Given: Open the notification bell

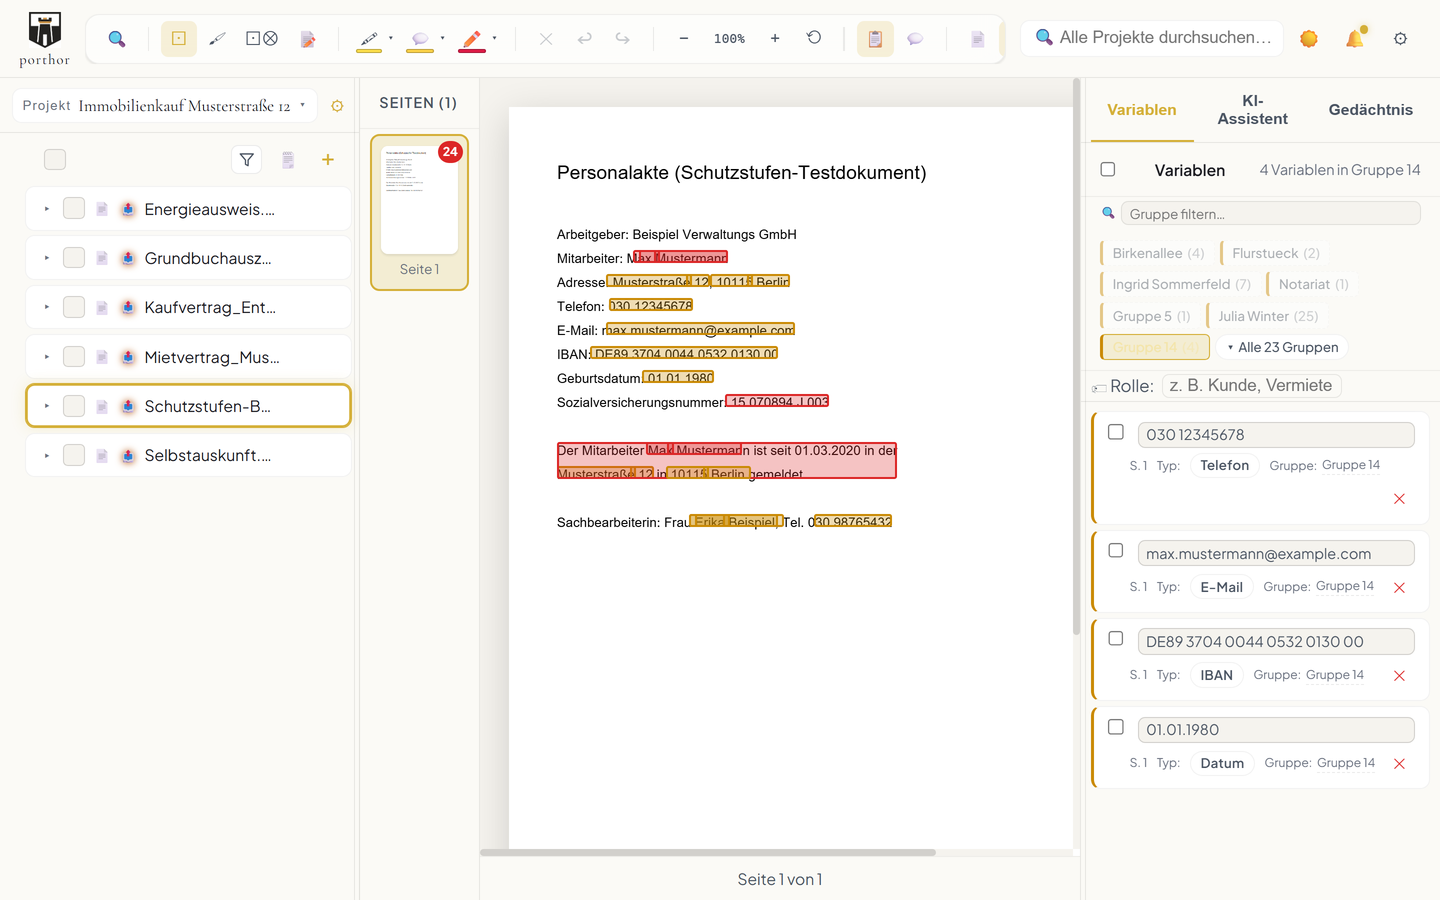Looking at the screenshot, I should point(1355,38).
